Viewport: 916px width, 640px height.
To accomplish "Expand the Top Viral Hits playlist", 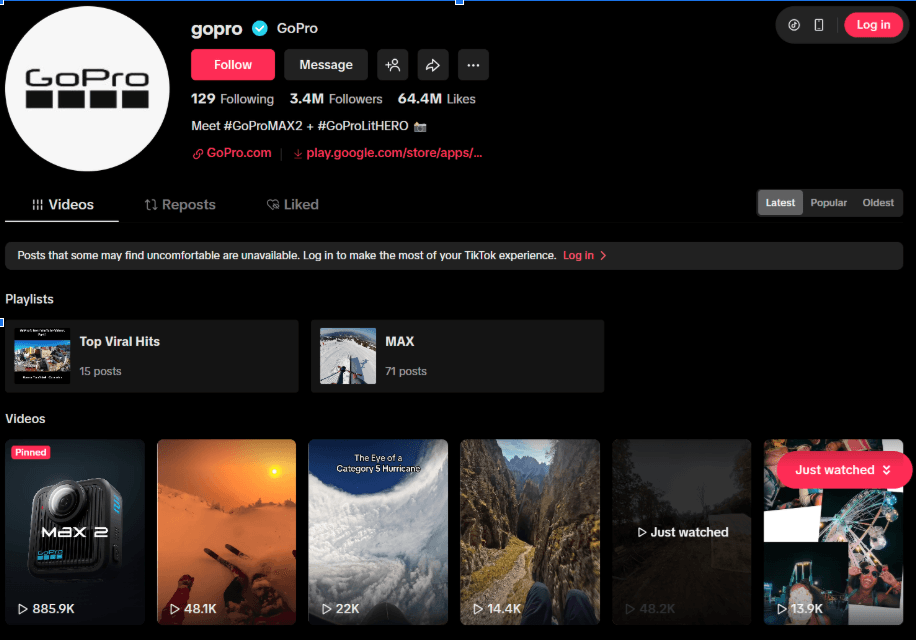I will [152, 356].
